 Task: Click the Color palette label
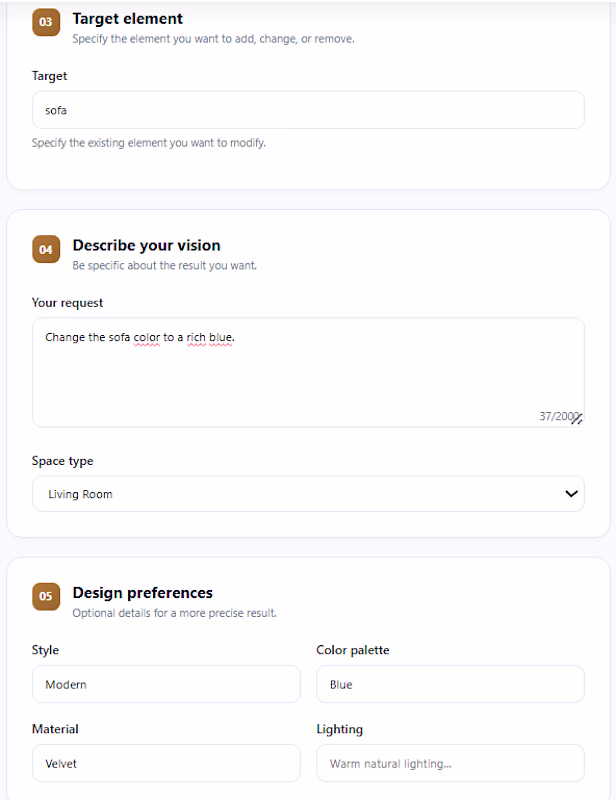[x=353, y=650]
